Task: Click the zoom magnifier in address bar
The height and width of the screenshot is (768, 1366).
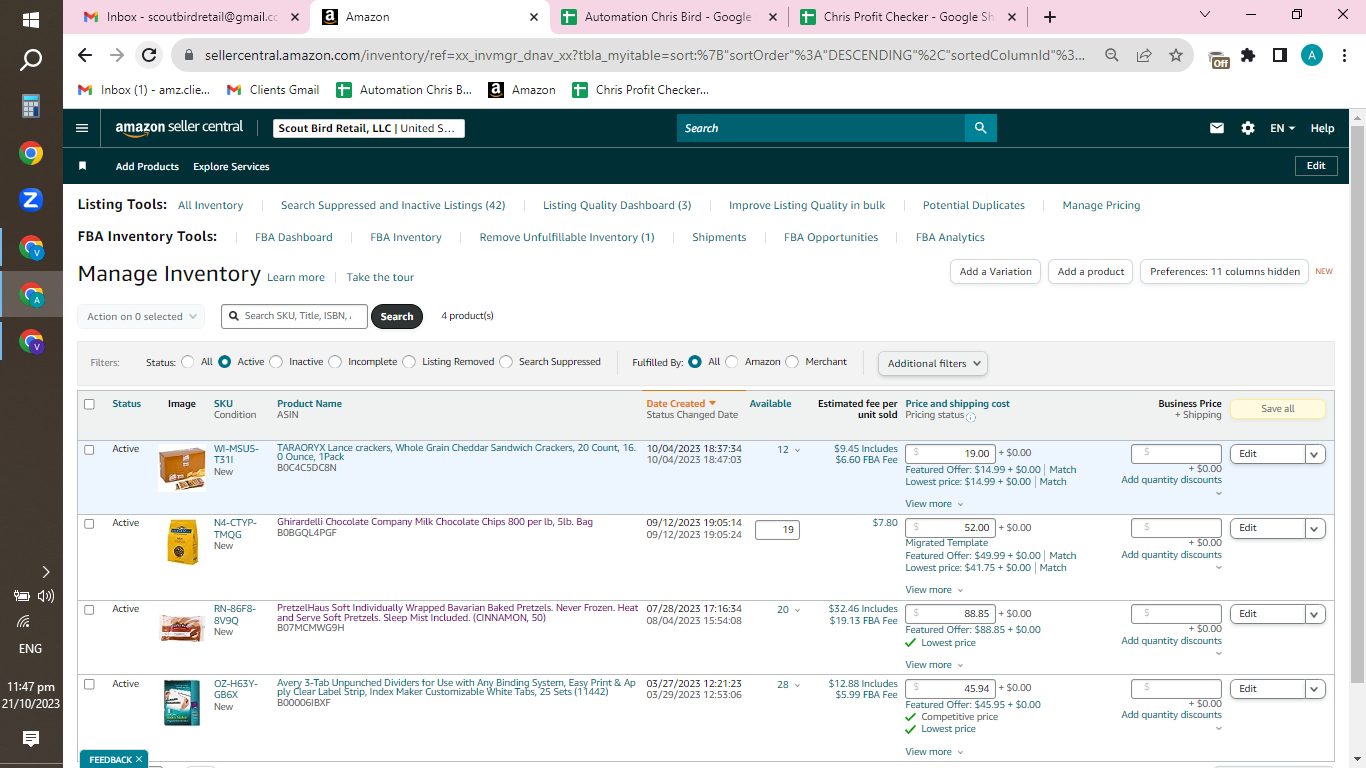Action: (x=1112, y=56)
